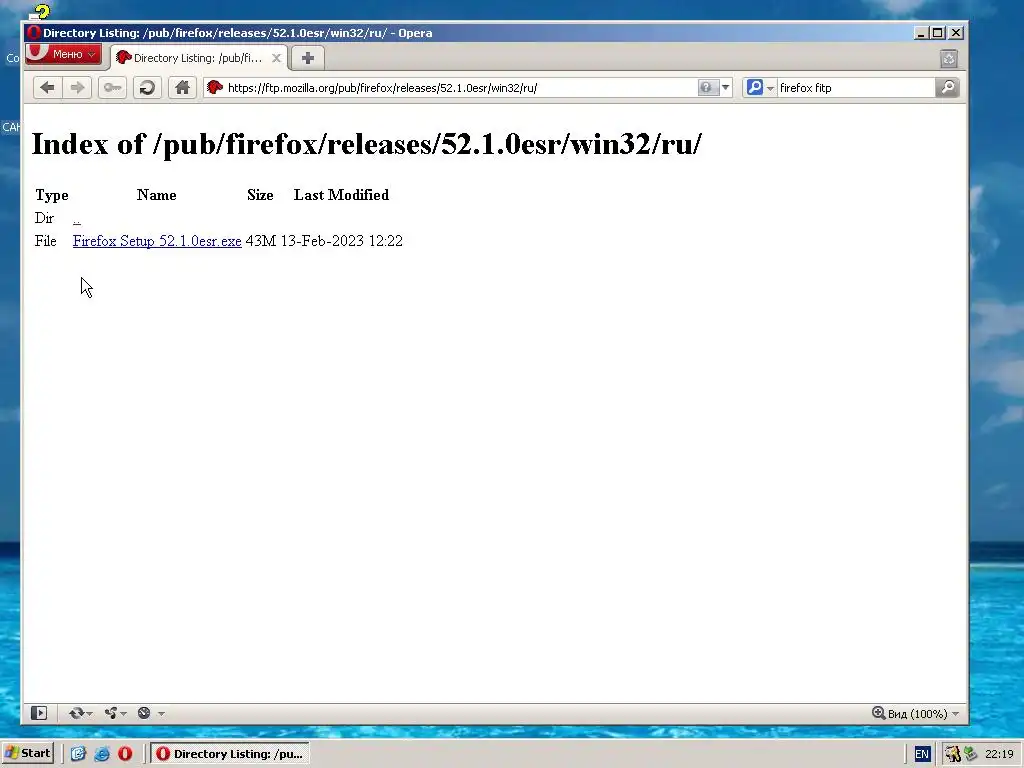1024x768 pixels.
Task: Open the address bar history dropdown arrow
Action: click(726, 88)
